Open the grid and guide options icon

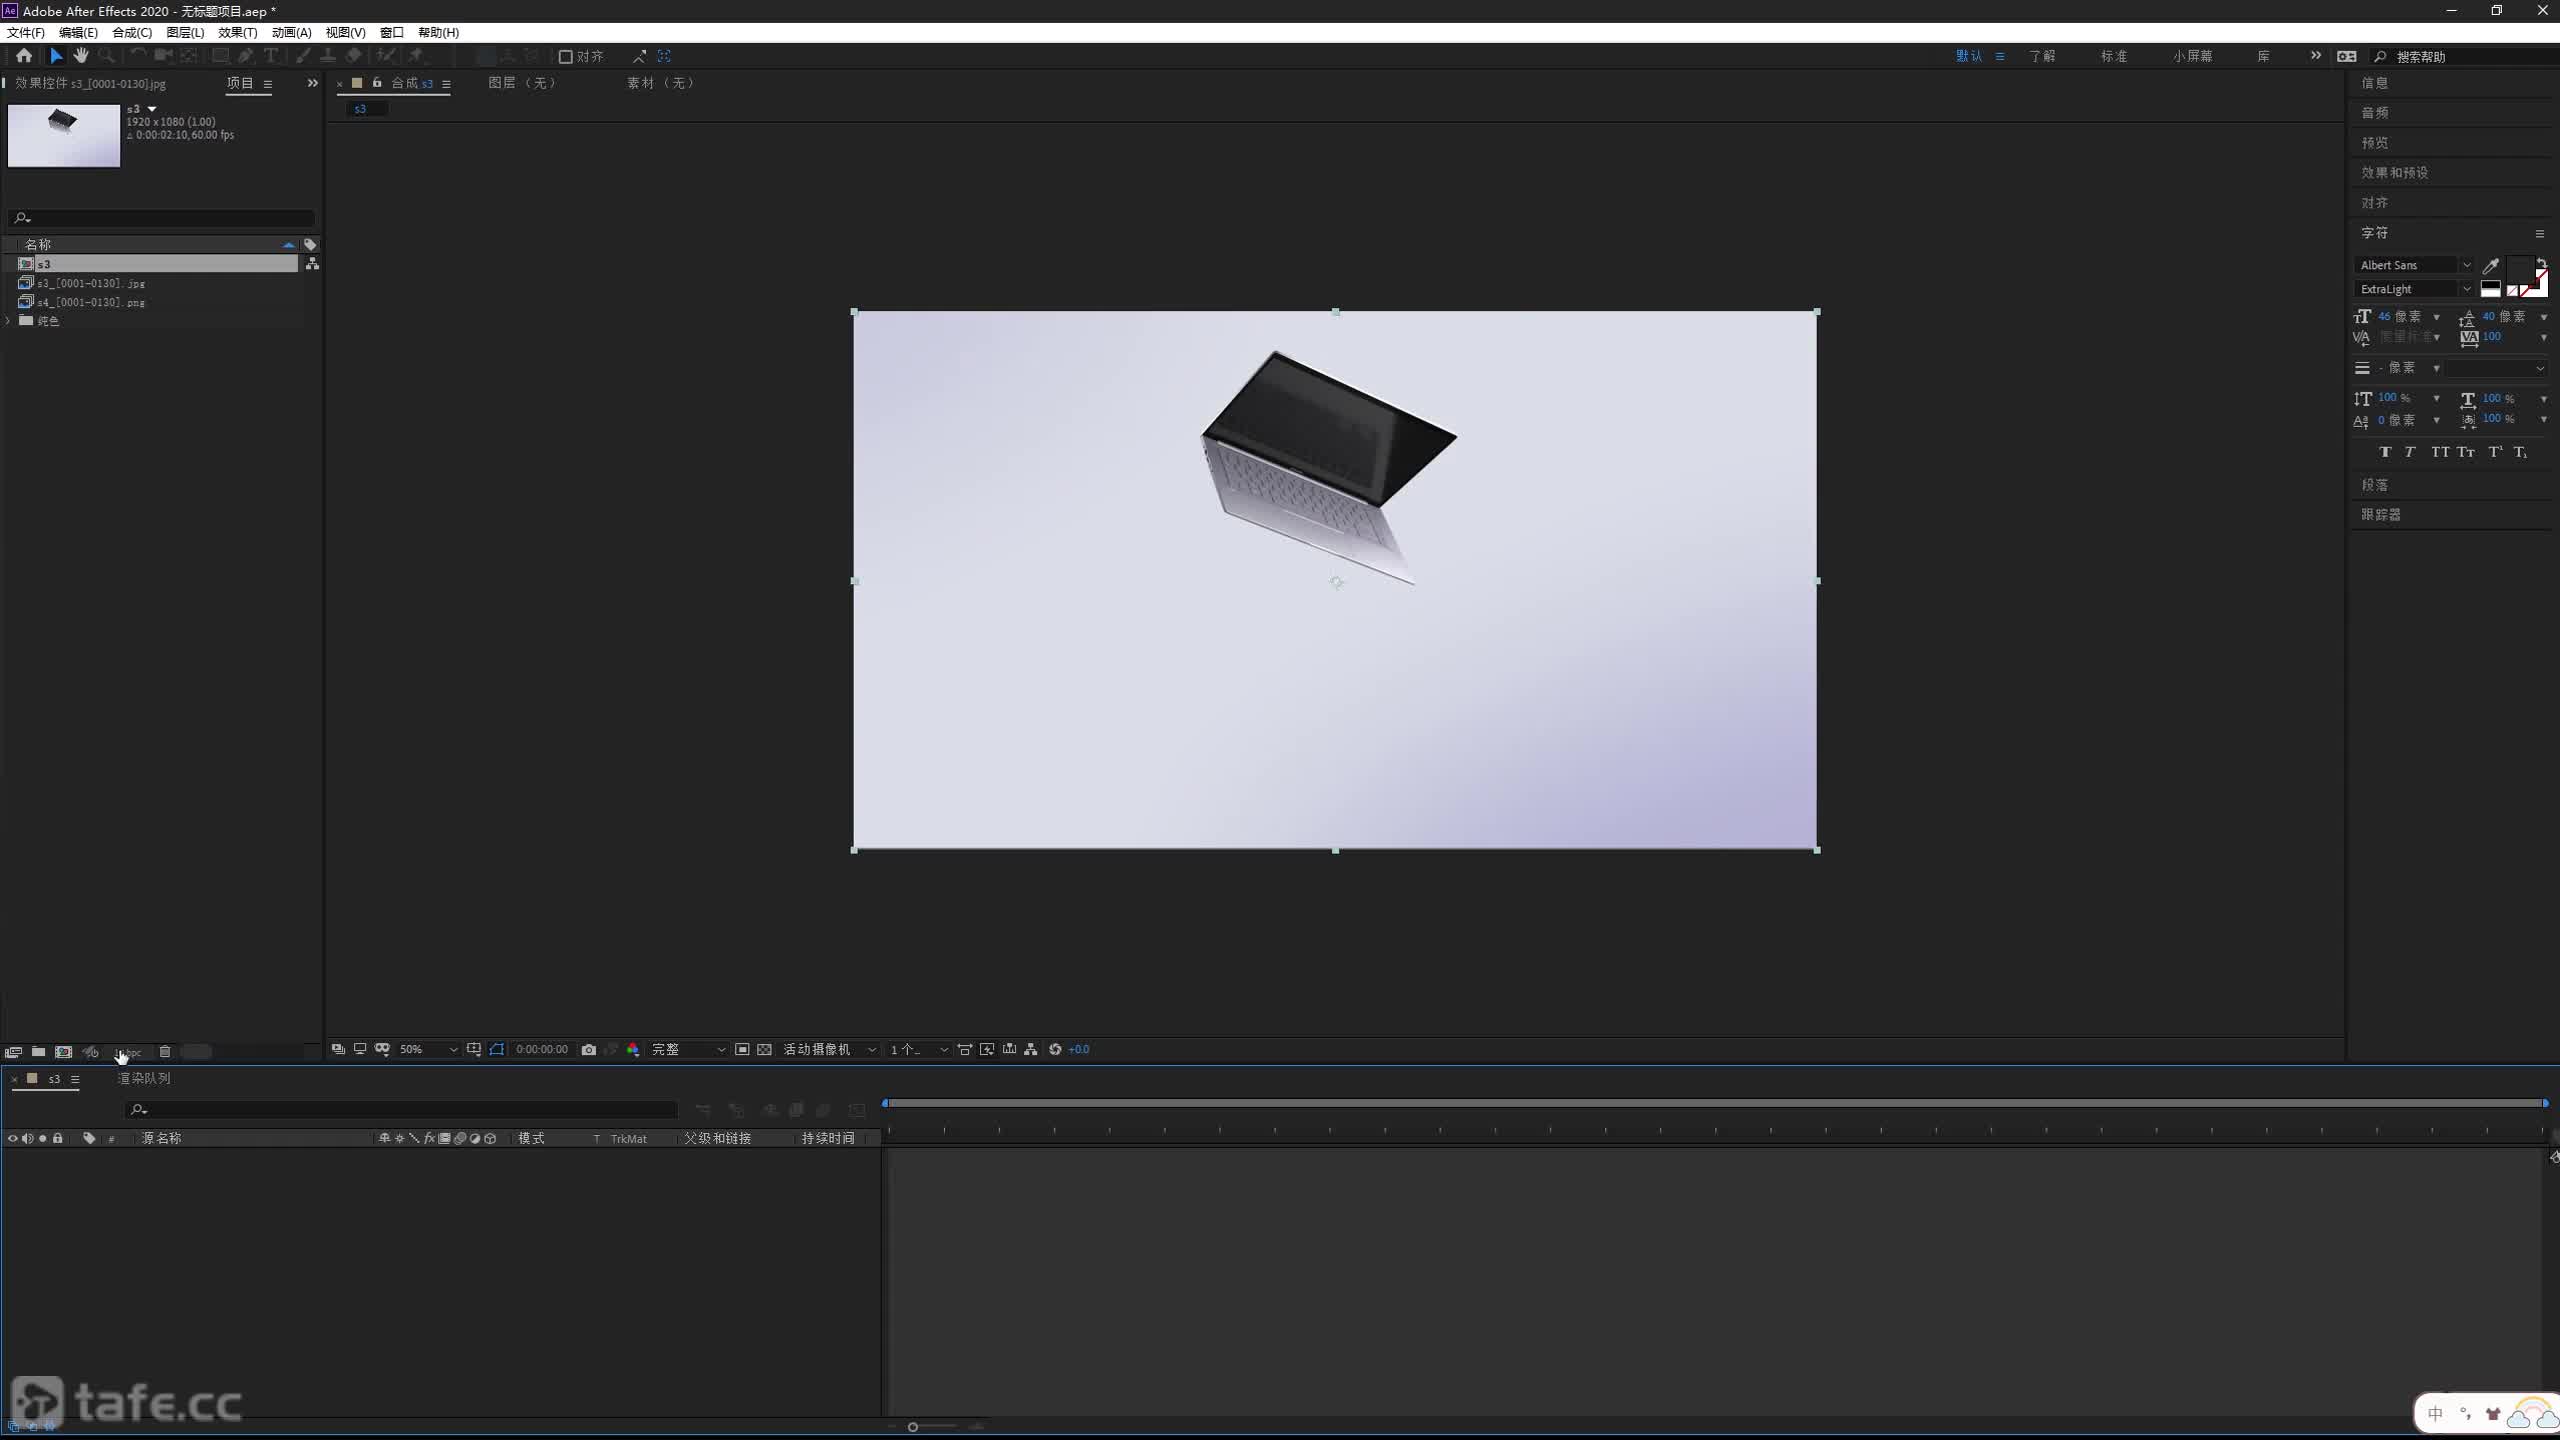tap(474, 1049)
